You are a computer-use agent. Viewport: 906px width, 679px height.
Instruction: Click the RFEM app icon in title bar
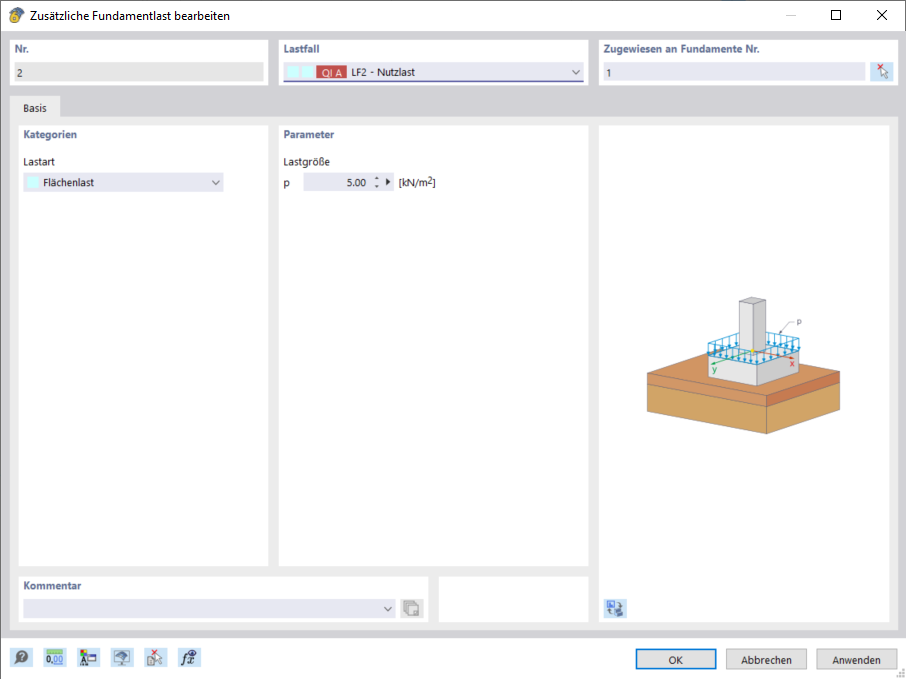pyautogui.click(x=16, y=16)
